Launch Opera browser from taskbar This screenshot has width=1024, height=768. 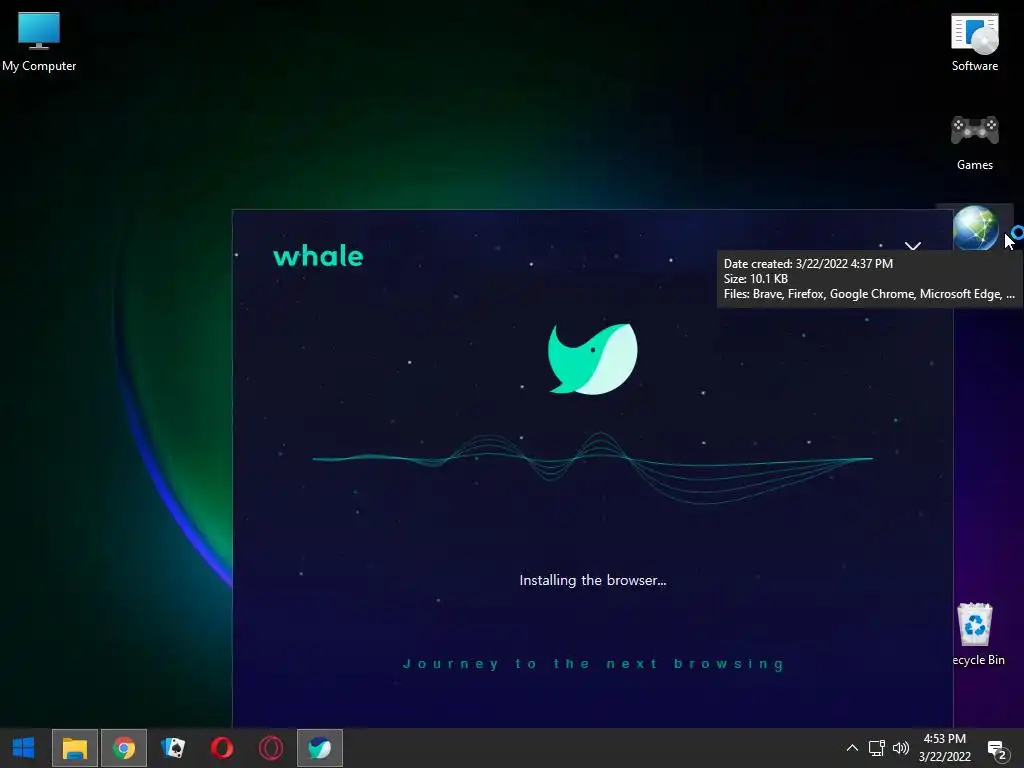(x=222, y=748)
